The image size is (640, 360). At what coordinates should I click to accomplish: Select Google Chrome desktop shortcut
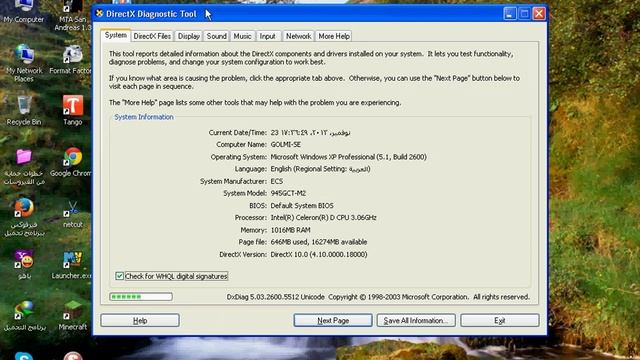pos(72,162)
